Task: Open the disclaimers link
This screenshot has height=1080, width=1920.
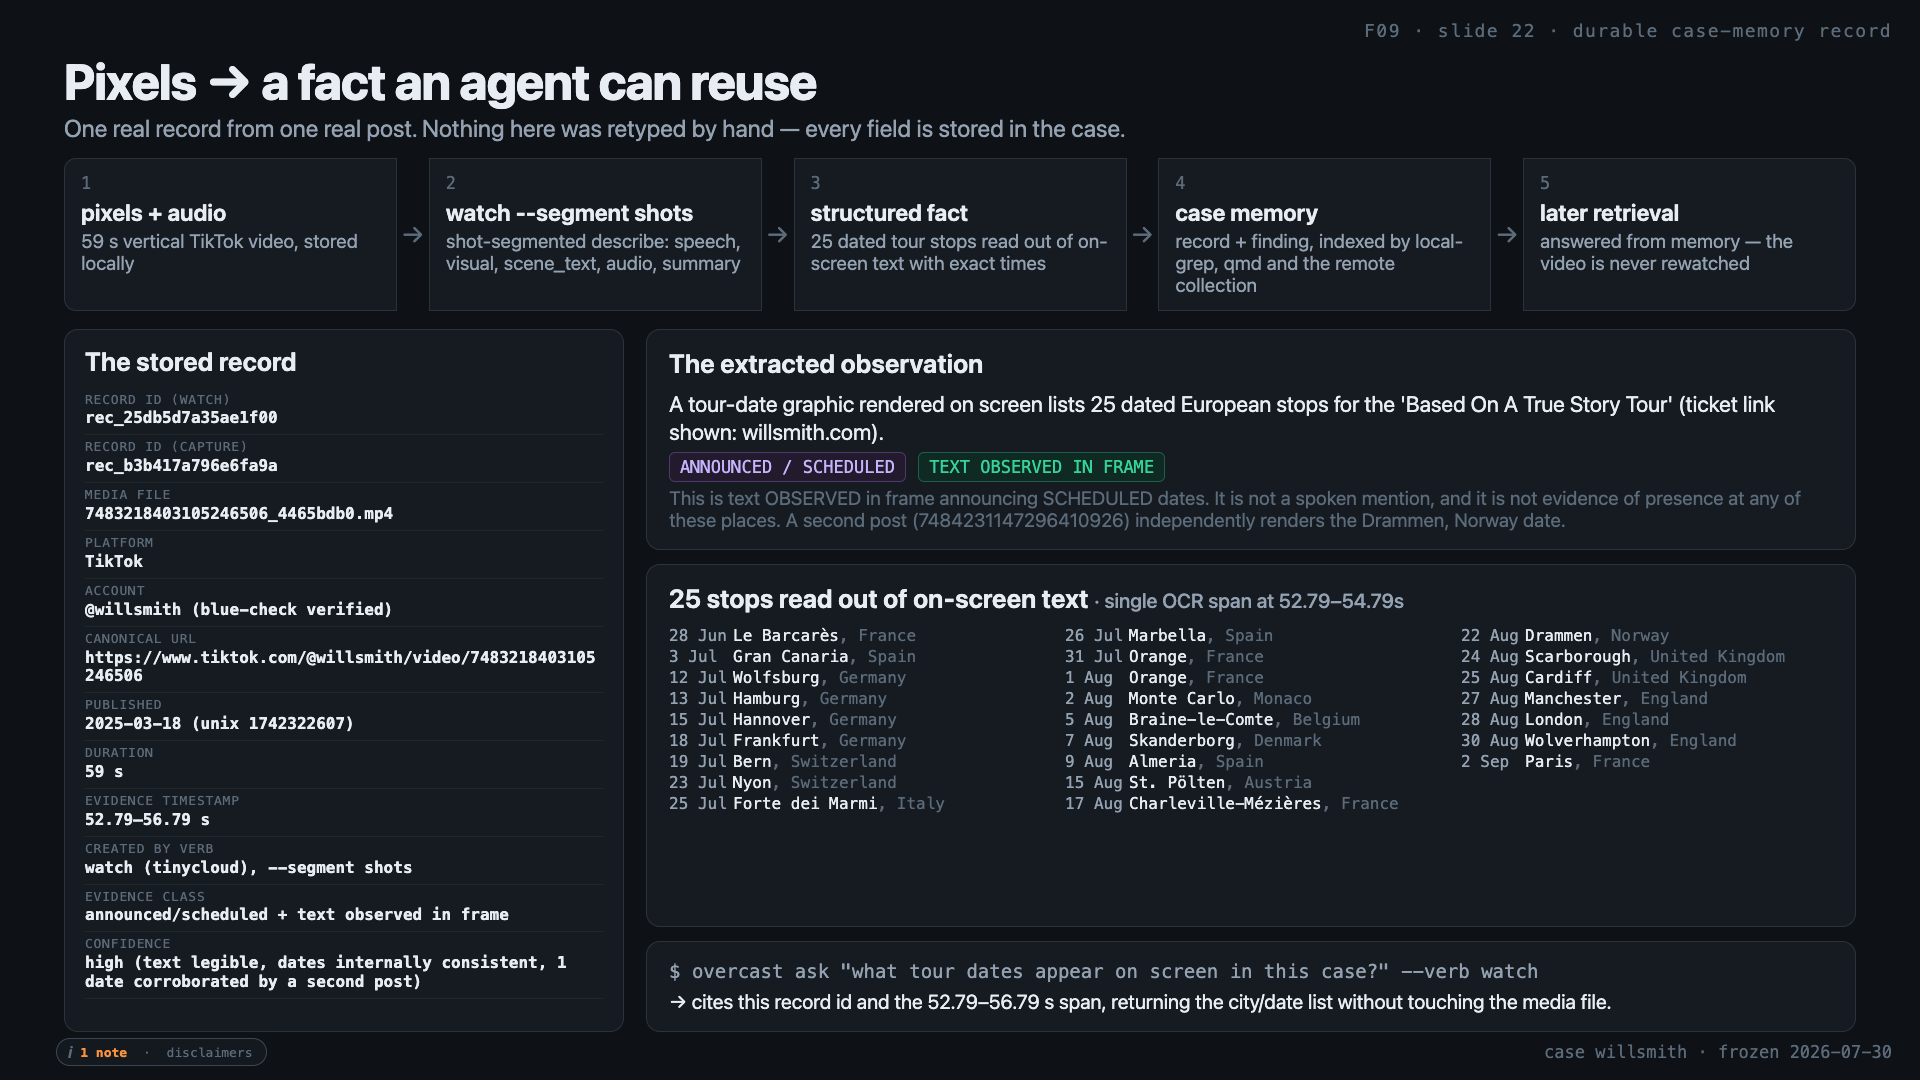Action: point(209,1052)
